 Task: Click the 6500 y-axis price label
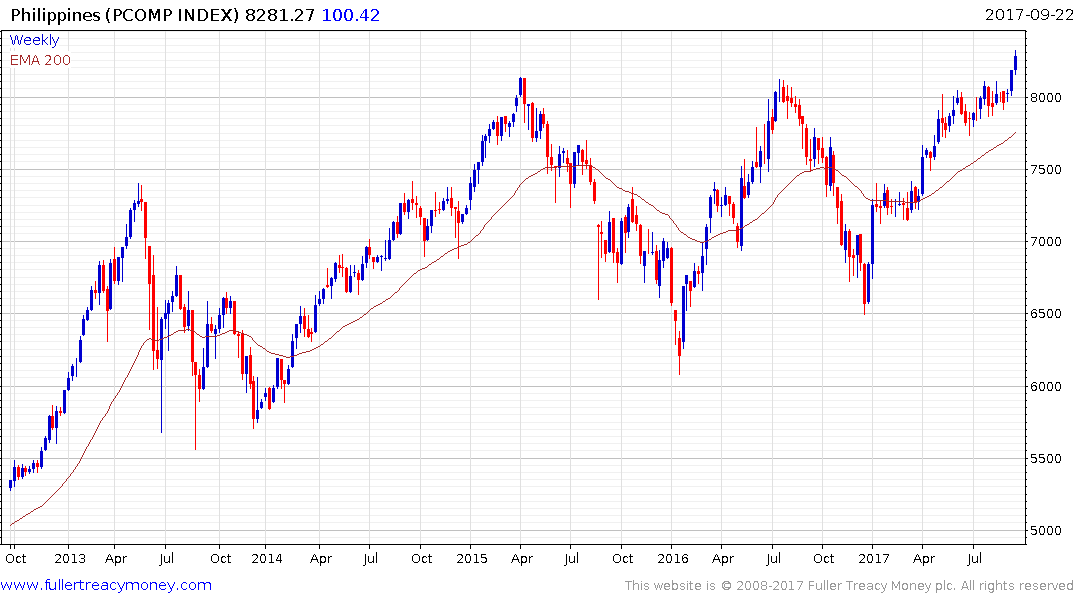coord(1046,313)
